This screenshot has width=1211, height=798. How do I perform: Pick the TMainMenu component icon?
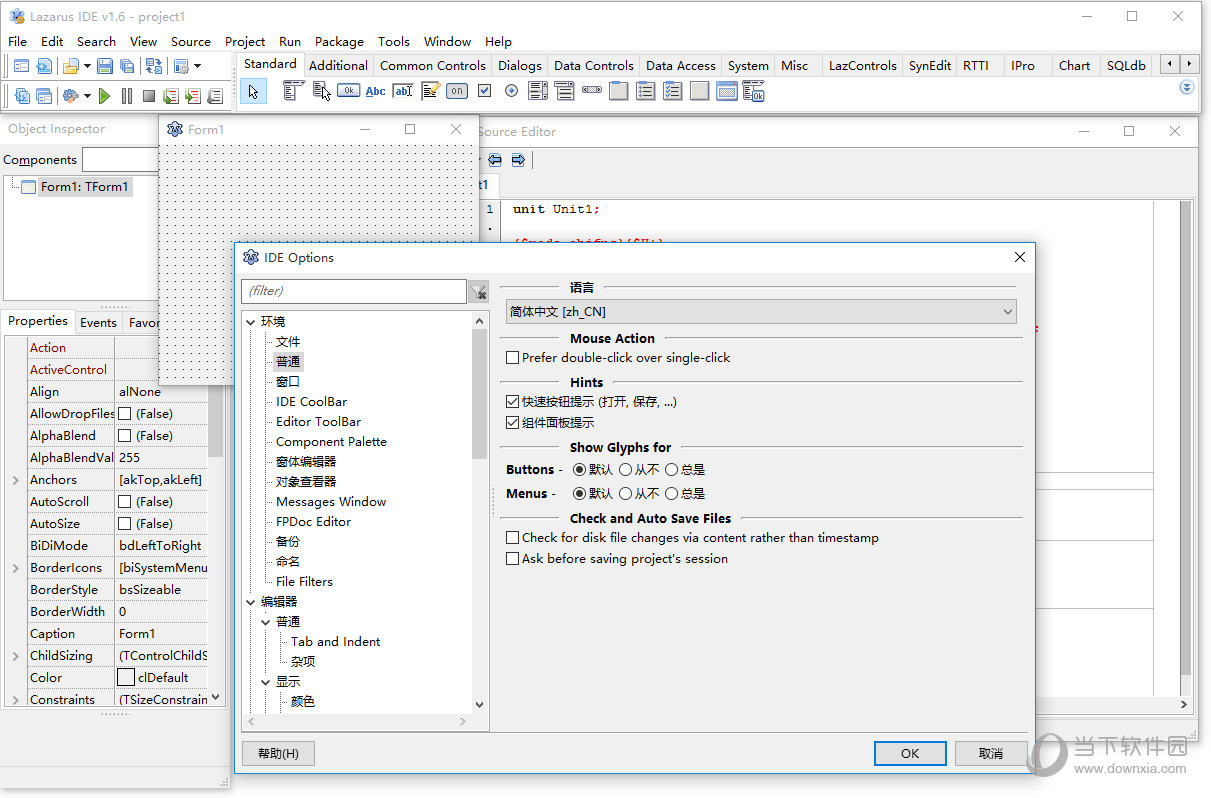pos(293,92)
